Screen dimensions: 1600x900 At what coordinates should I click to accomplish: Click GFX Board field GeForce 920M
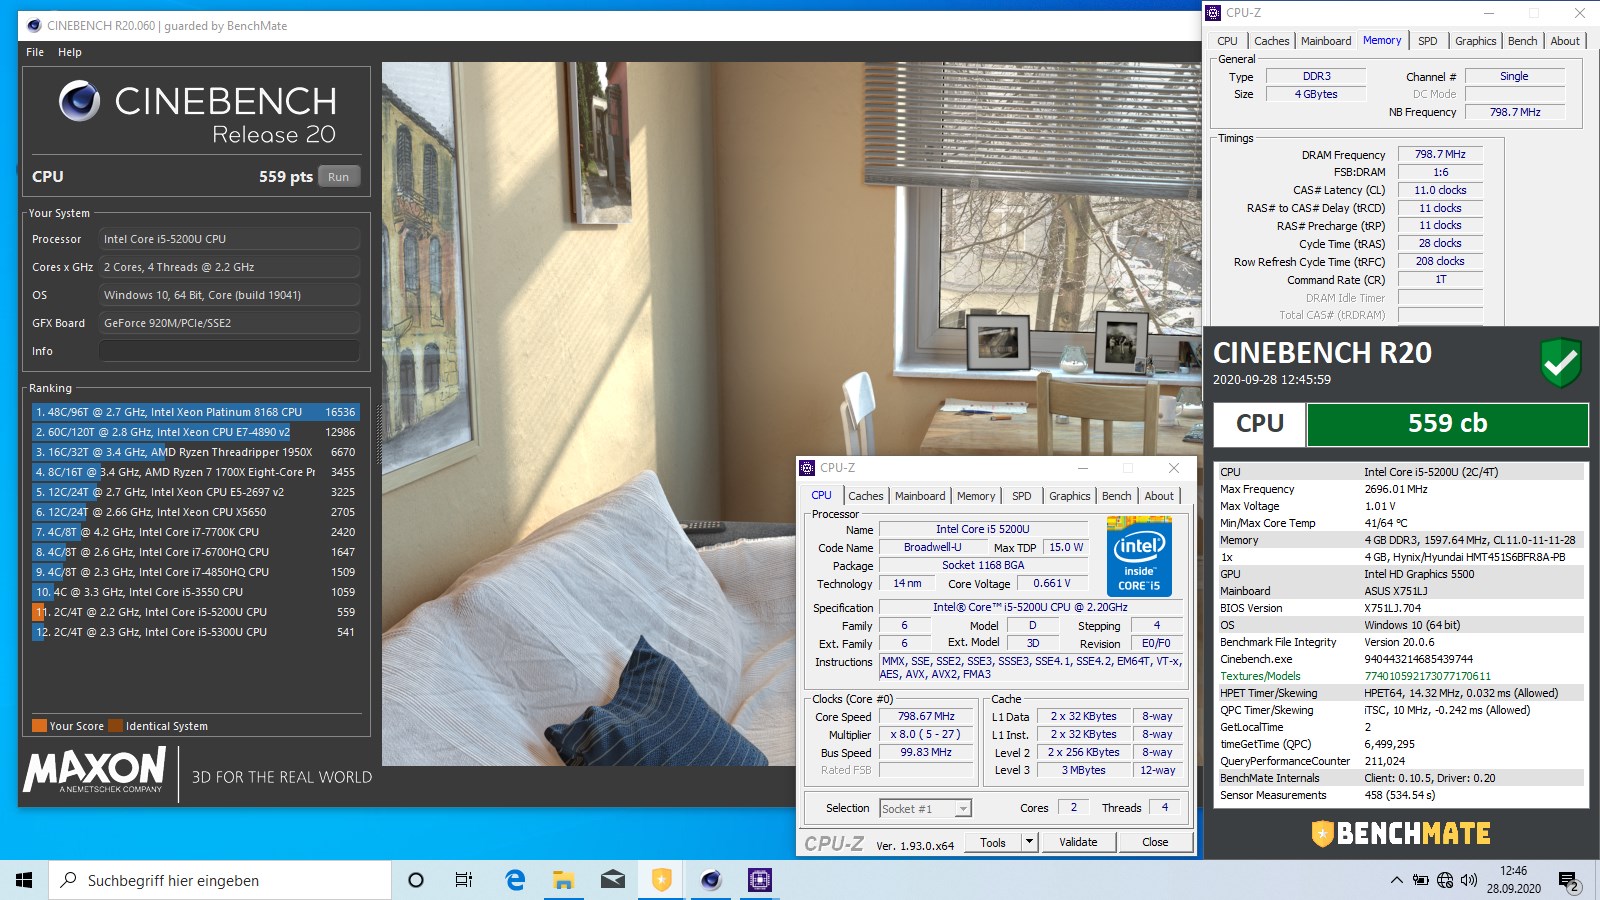point(229,323)
